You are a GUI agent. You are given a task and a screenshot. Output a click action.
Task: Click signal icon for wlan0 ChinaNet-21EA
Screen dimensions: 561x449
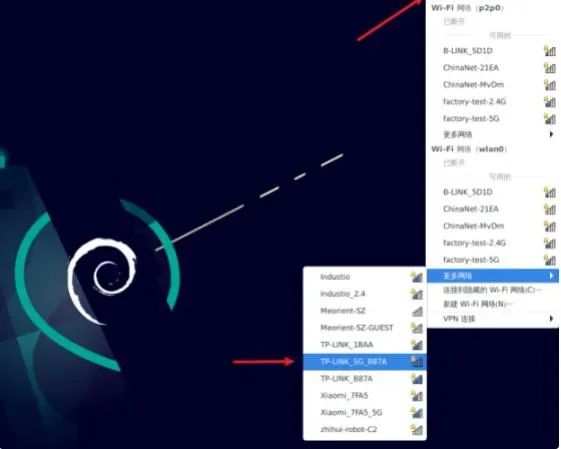click(x=550, y=209)
